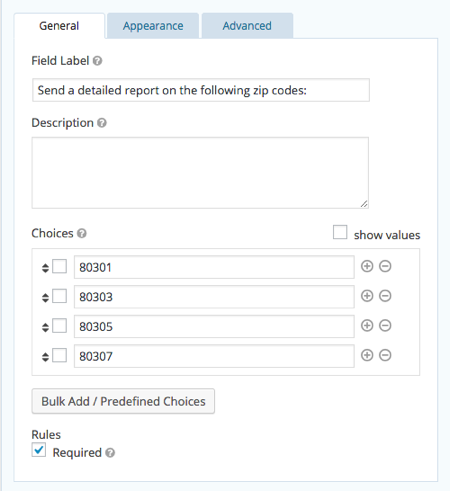The height and width of the screenshot is (491, 450).
Task: Add a choice after 80301
Action: coord(367,266)
